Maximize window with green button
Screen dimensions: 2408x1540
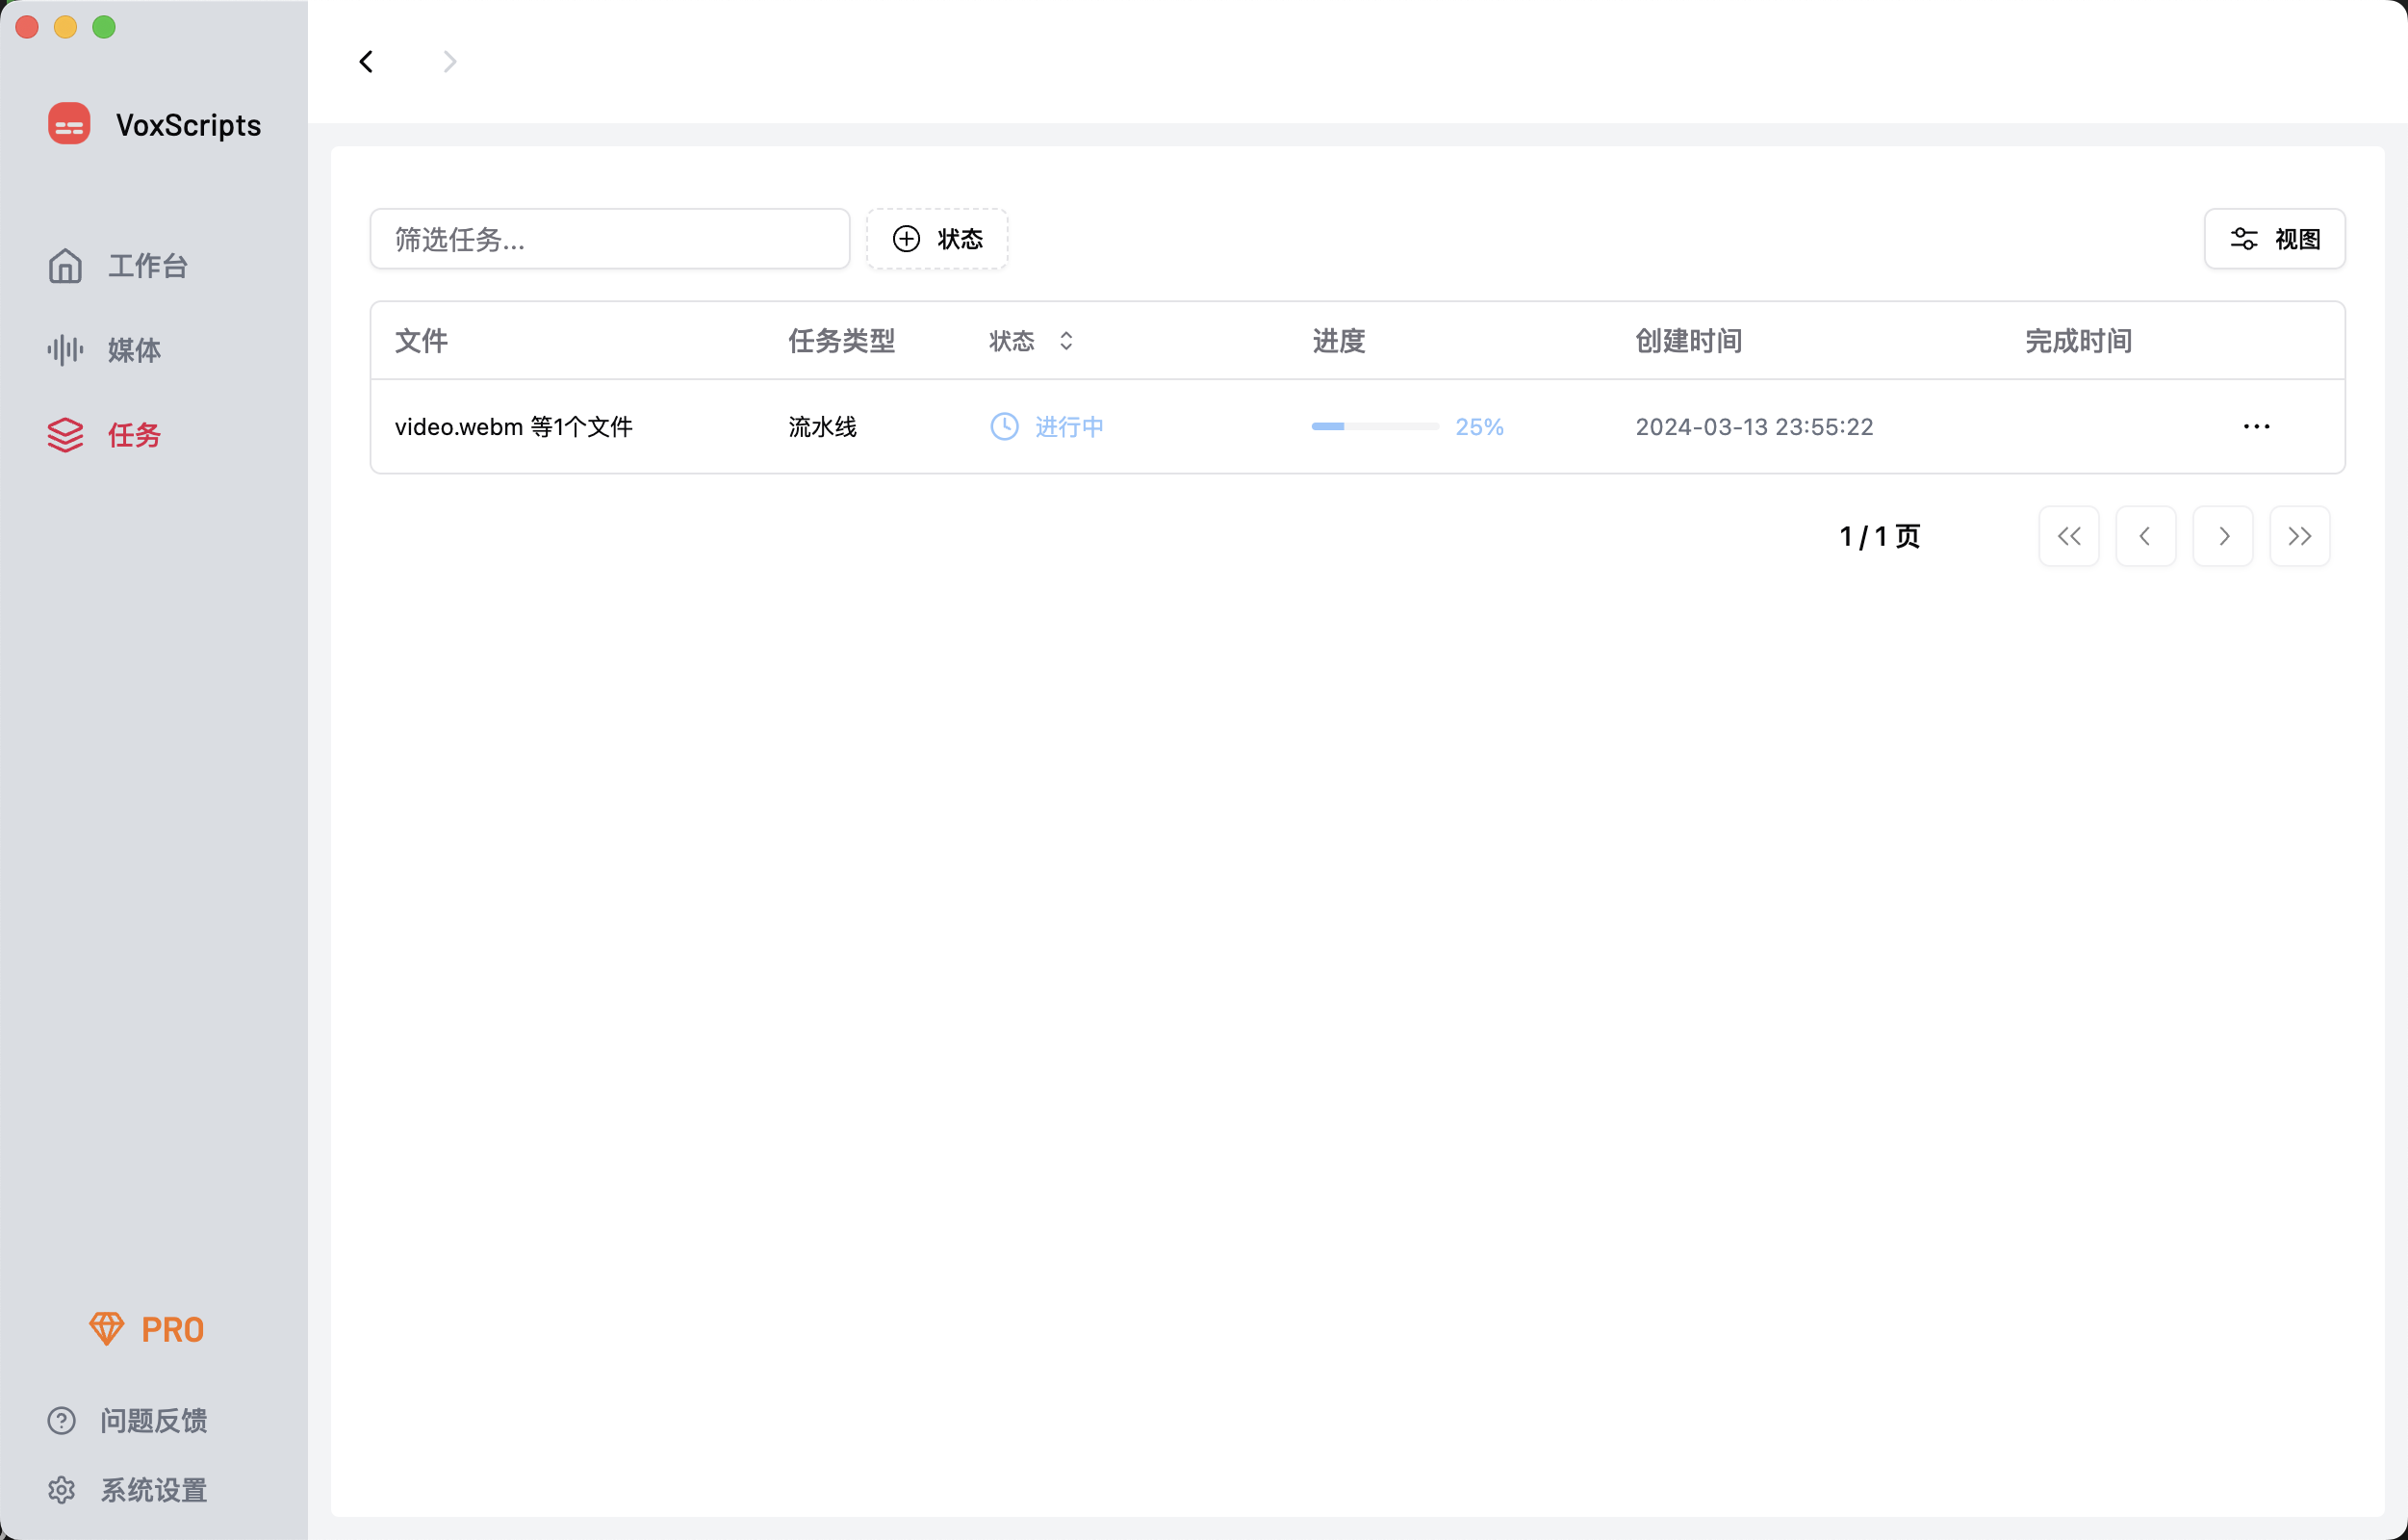click(104, 27)
